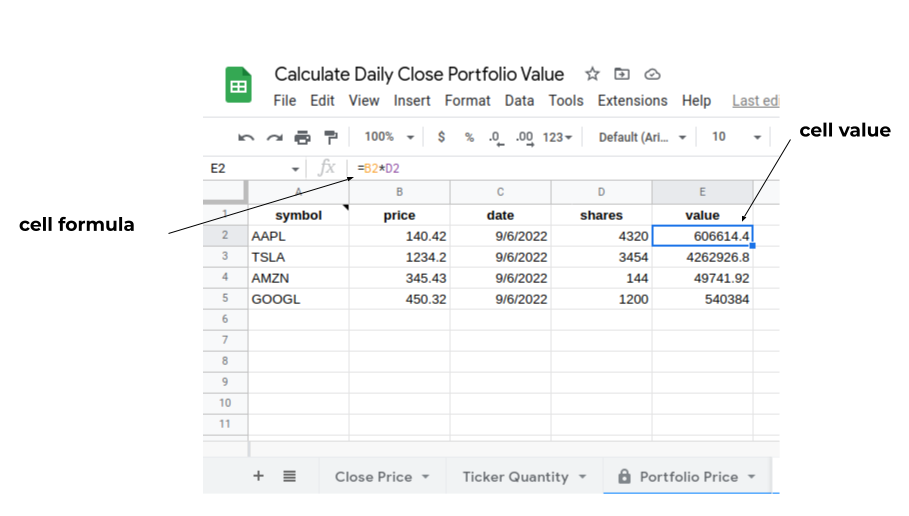The width and height of the screenshot is (909, 516).
Task: Open the all sheets list icon
Action: [289, 476]
